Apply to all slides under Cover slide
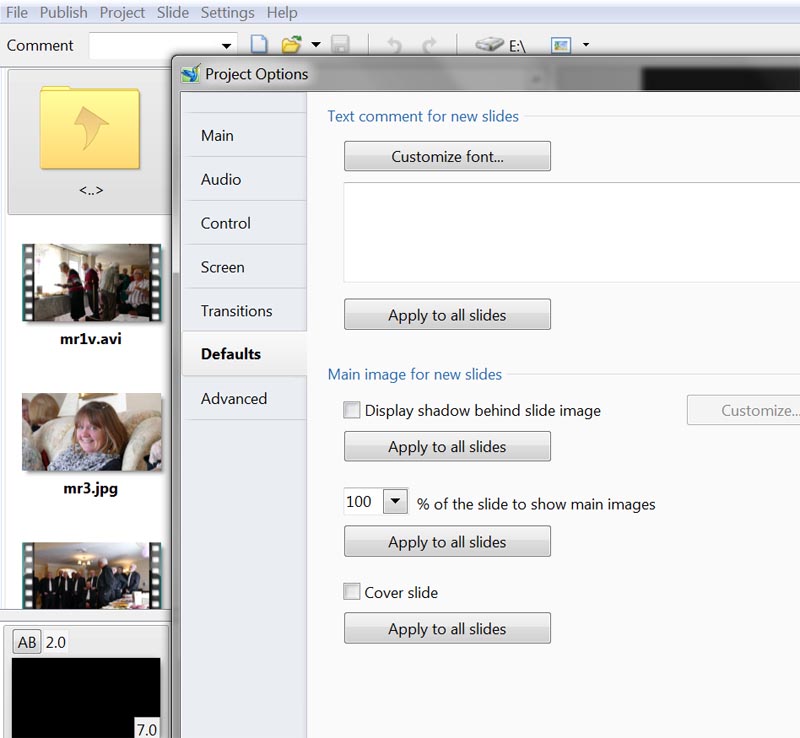The image size is (800, 738). coord(447,629)
